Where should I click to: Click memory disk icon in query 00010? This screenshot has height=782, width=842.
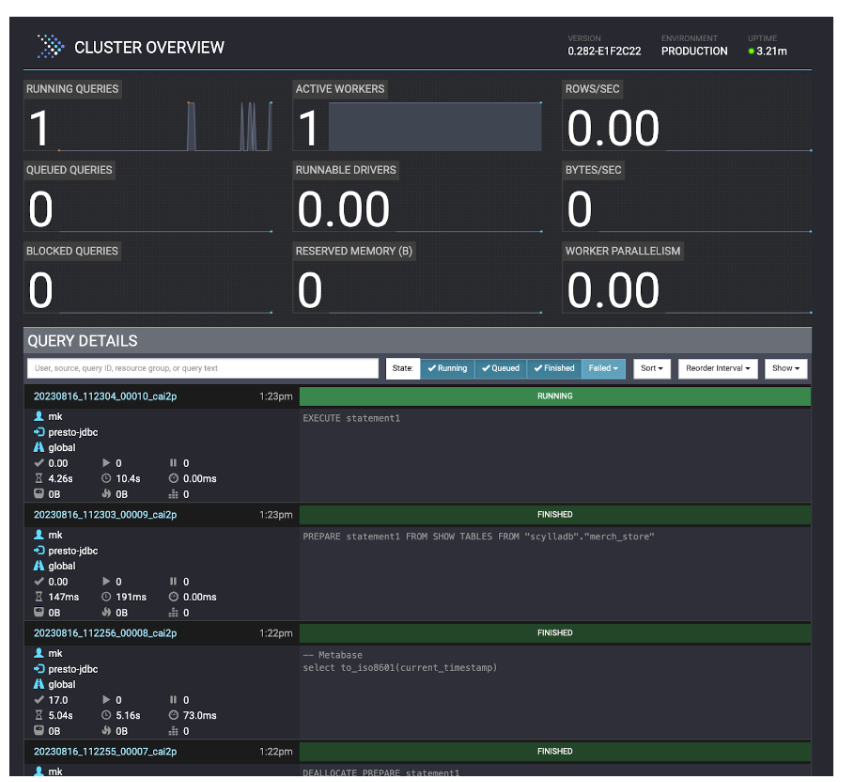[x=39, y=494]
